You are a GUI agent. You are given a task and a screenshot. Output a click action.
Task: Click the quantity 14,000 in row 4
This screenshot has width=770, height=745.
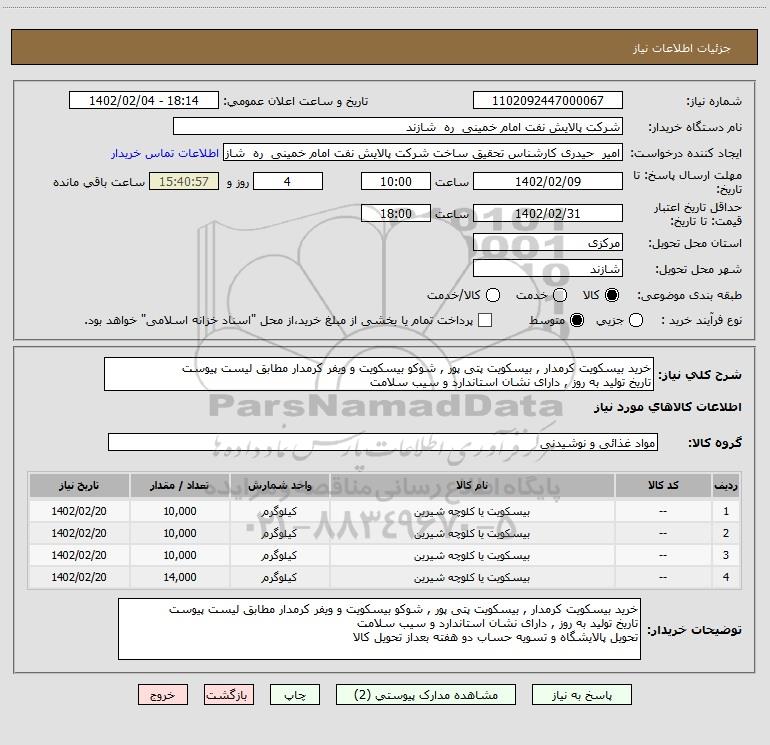tap(180, 577)
